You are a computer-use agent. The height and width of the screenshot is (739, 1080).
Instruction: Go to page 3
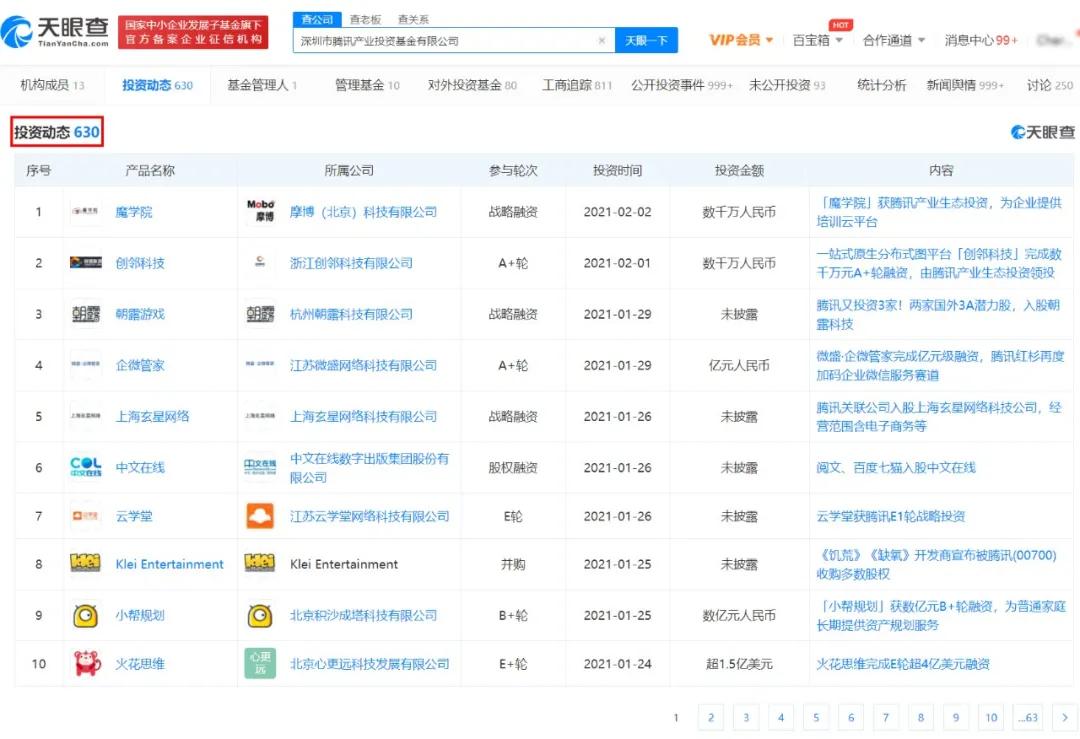tap(746, 717)
